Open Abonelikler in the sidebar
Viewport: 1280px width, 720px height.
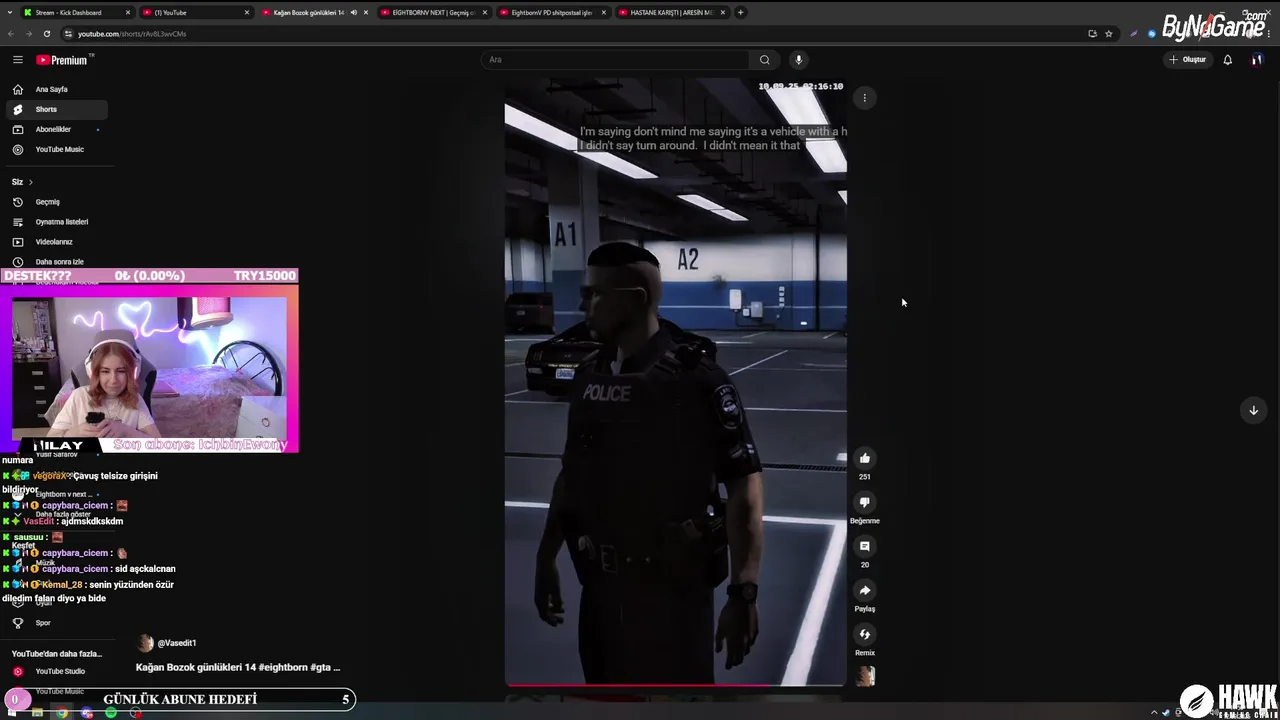click(56, 129)
